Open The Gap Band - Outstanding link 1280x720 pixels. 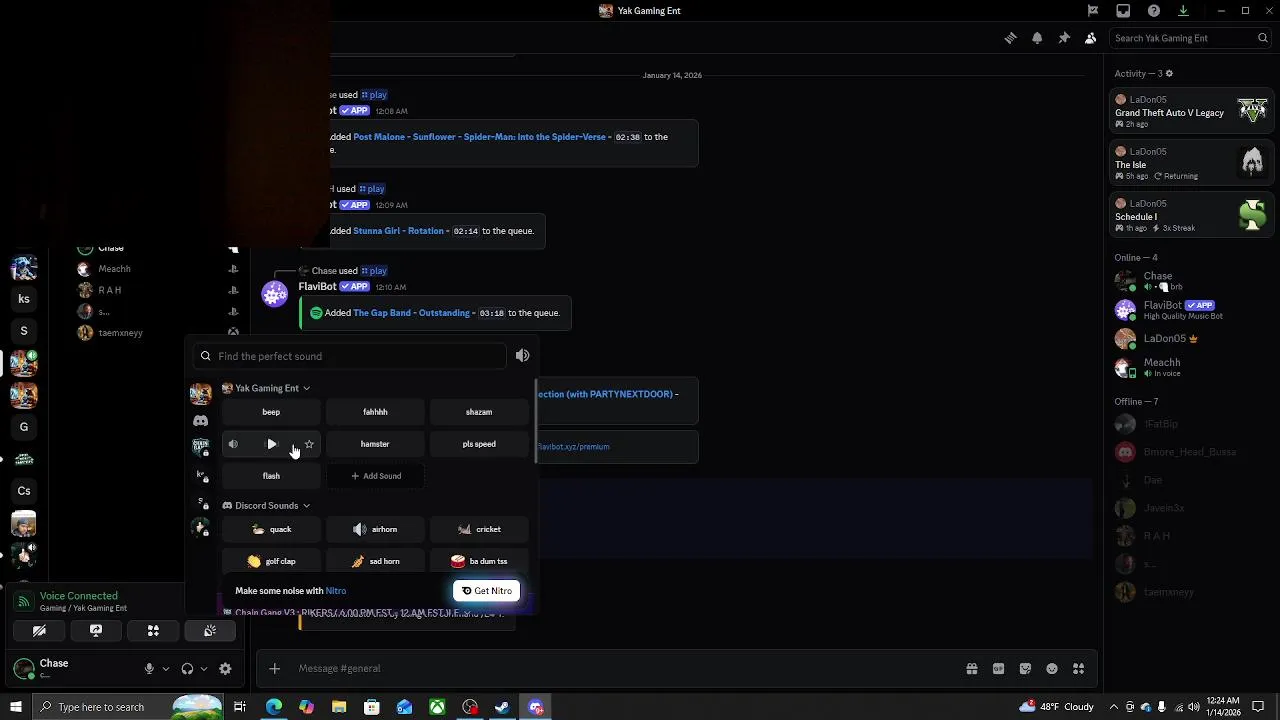coord(411,313)
